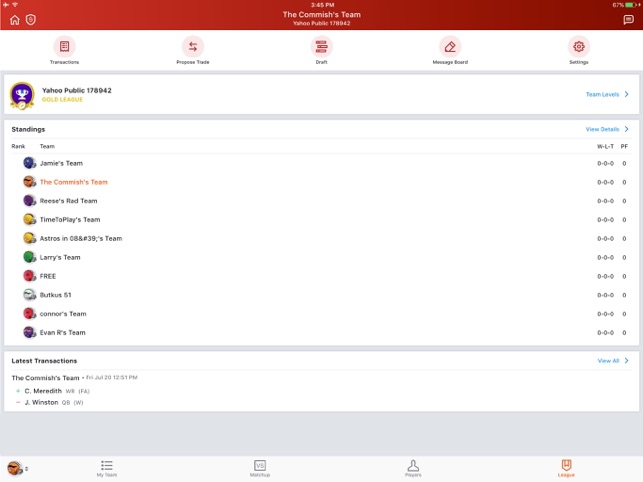Screen dimensions: 643x482
Task: Select Reese's Rad Team helmet icon
Action: pos(30,201)
